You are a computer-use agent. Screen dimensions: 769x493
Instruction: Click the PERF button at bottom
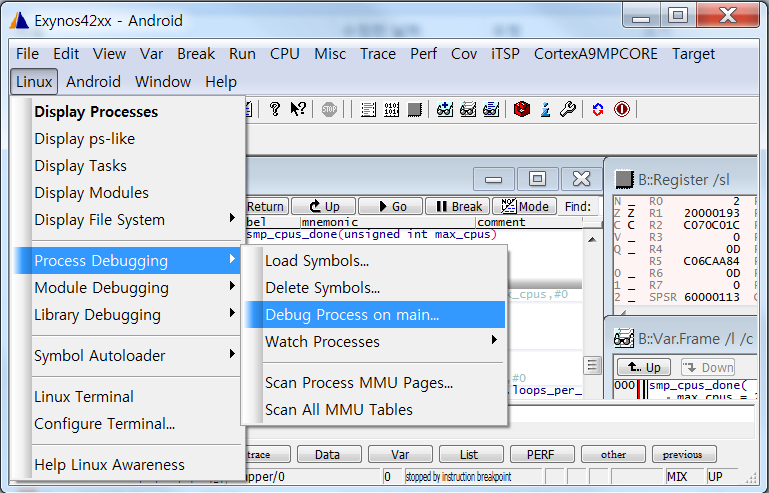pos(541,454)
